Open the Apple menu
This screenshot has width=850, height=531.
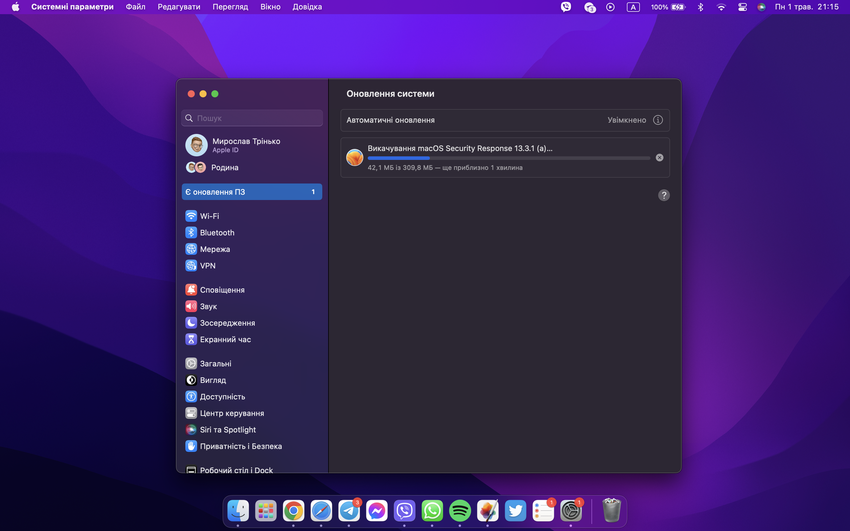[15, 7]
